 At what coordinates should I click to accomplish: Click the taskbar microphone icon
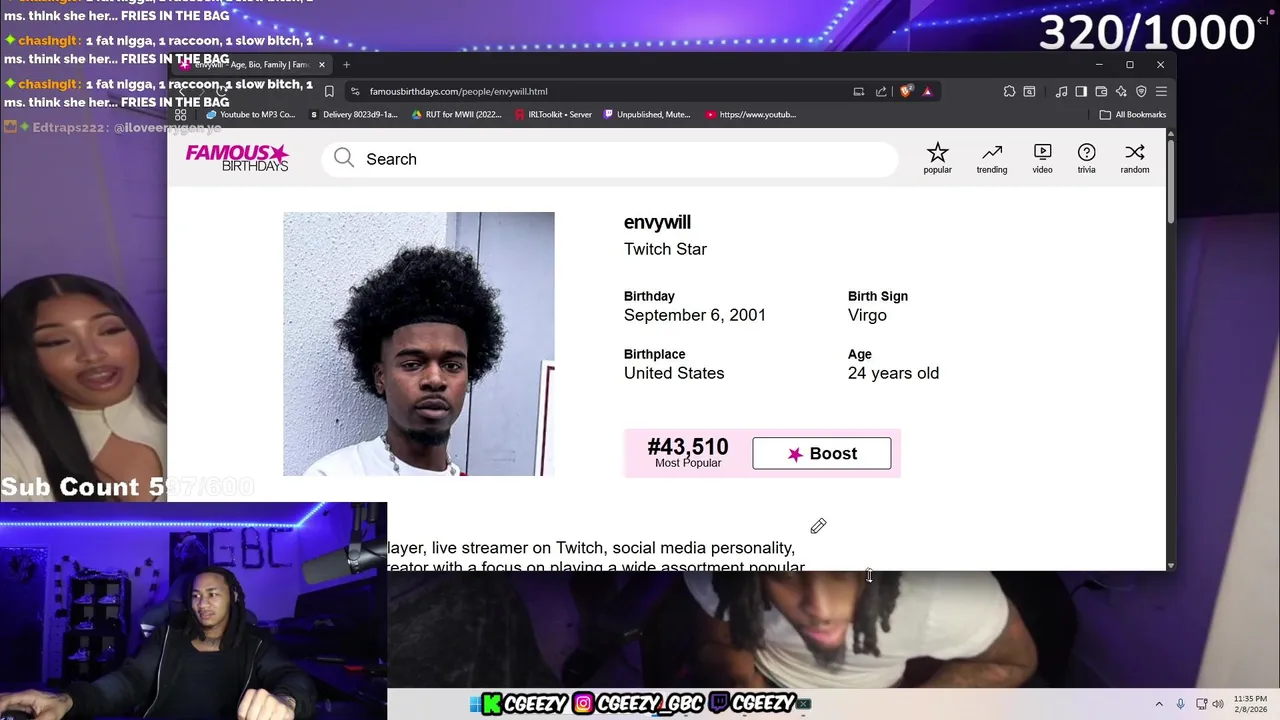point(1181,704)
